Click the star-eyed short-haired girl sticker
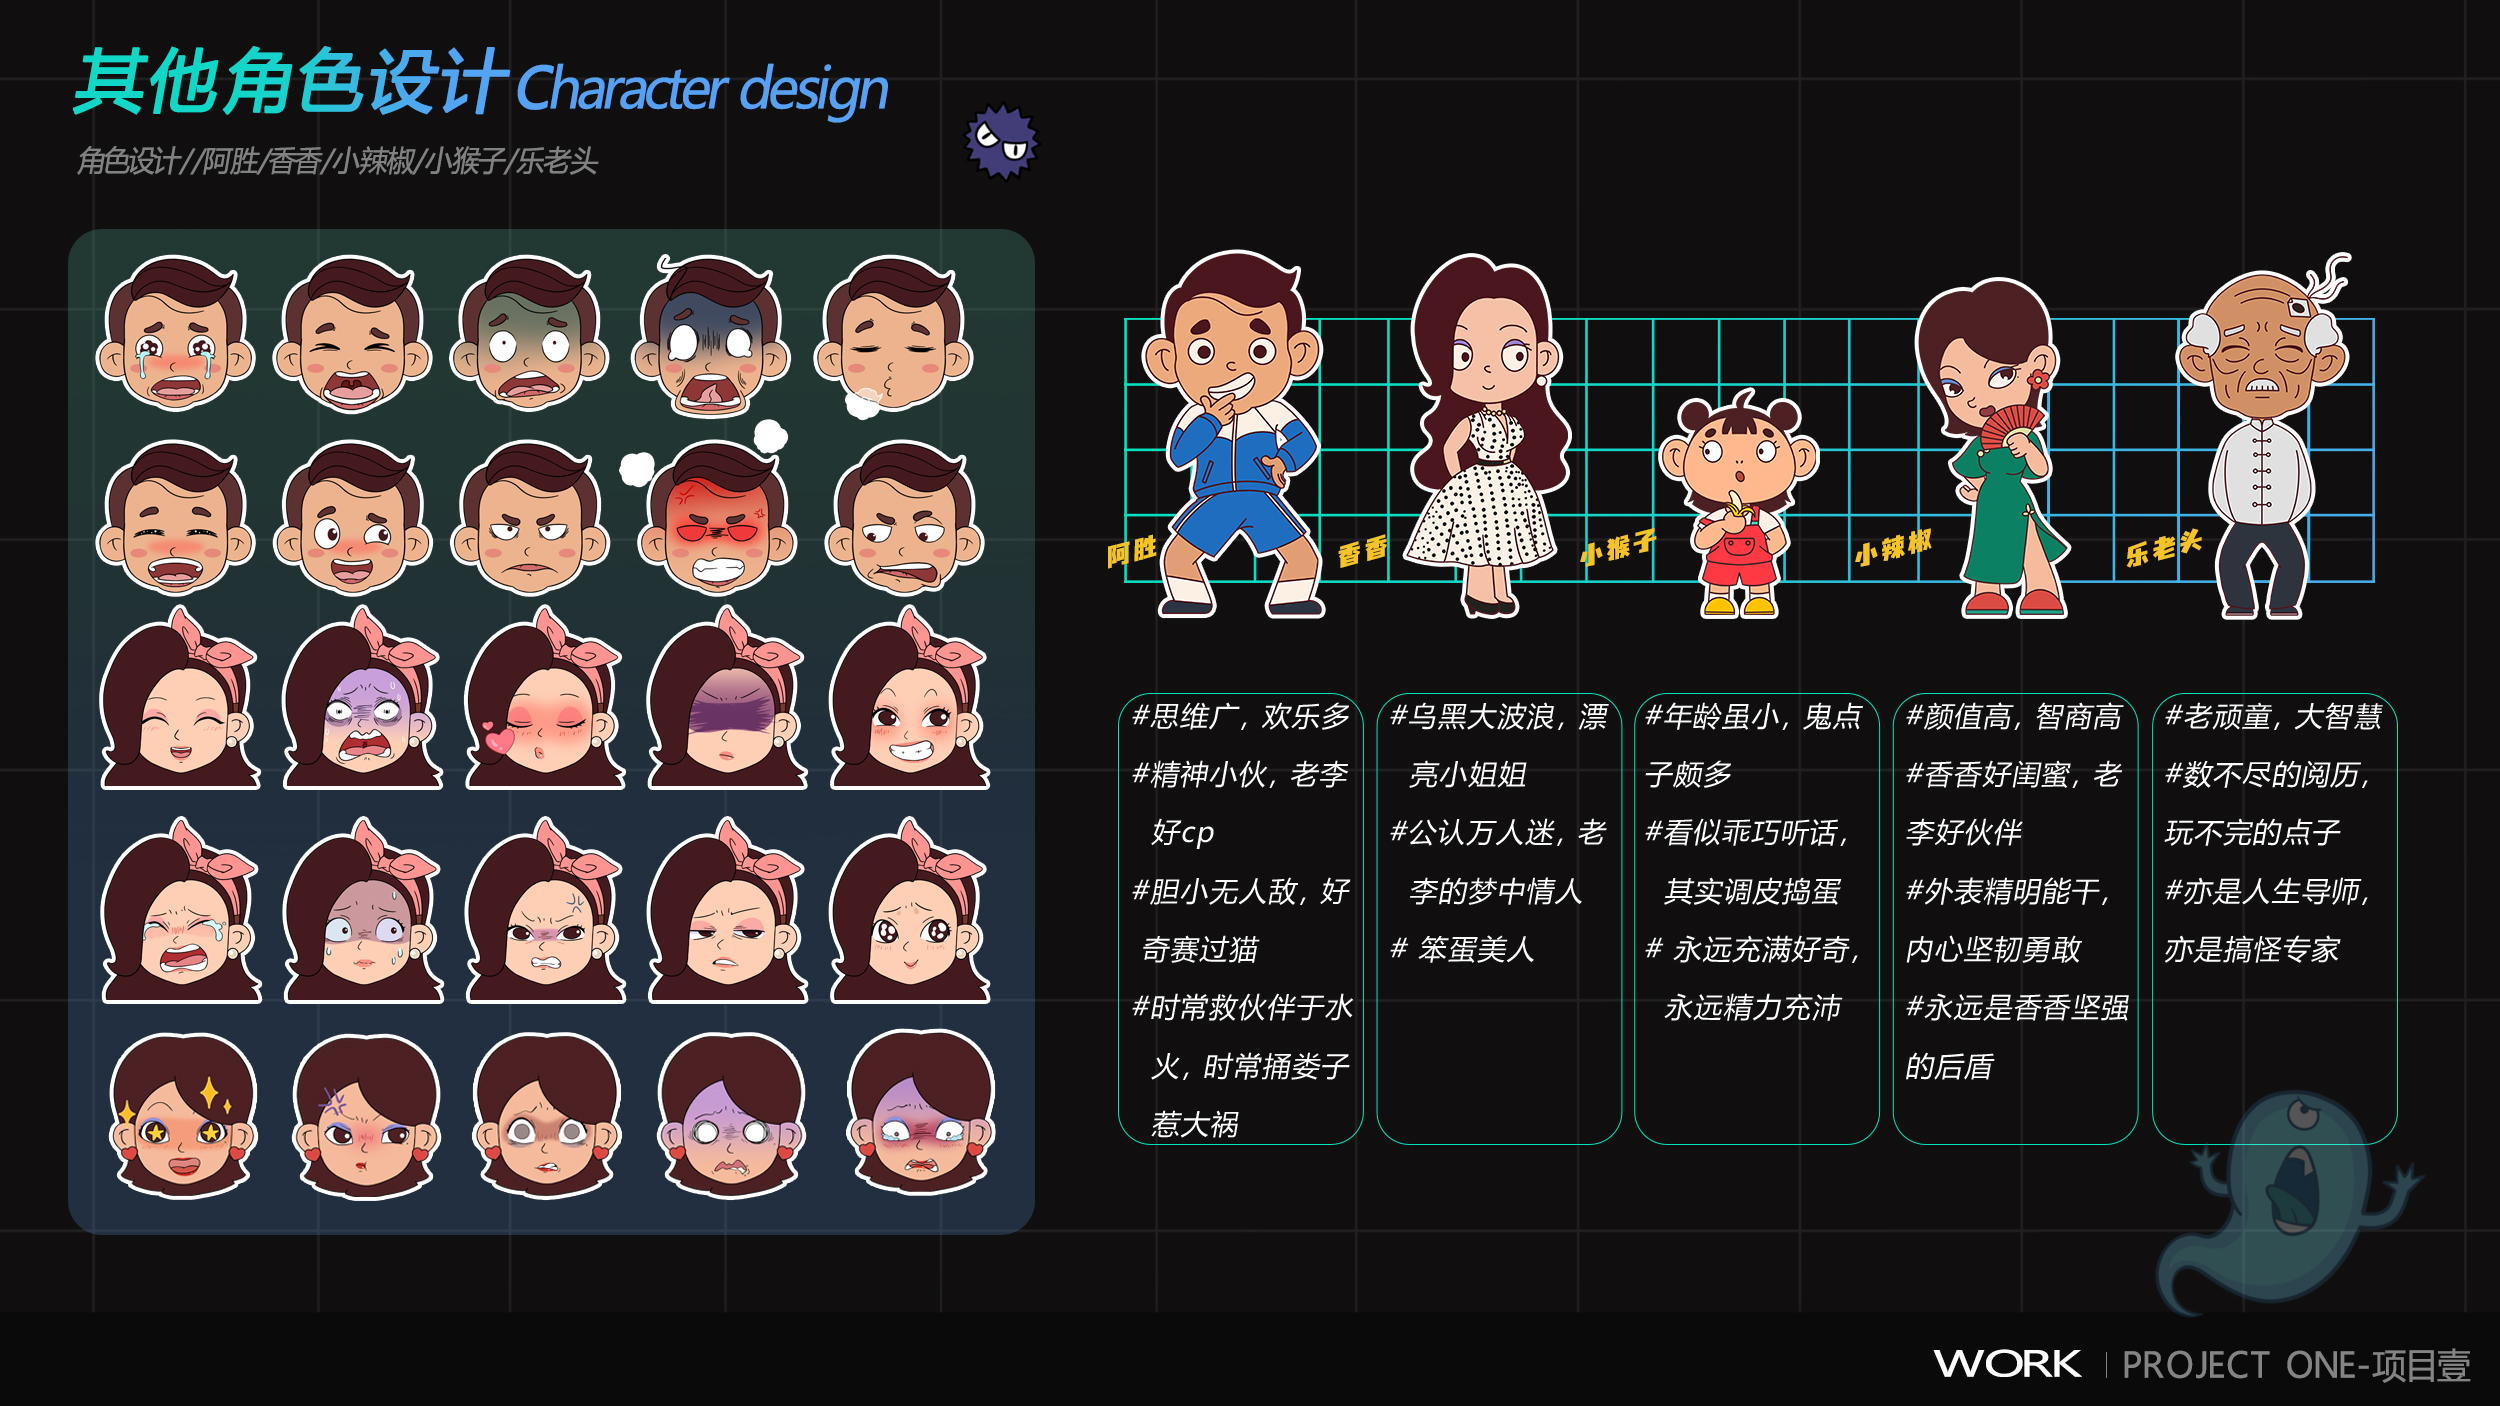Screen dimensions: 2500x1406 (183, 1118)
